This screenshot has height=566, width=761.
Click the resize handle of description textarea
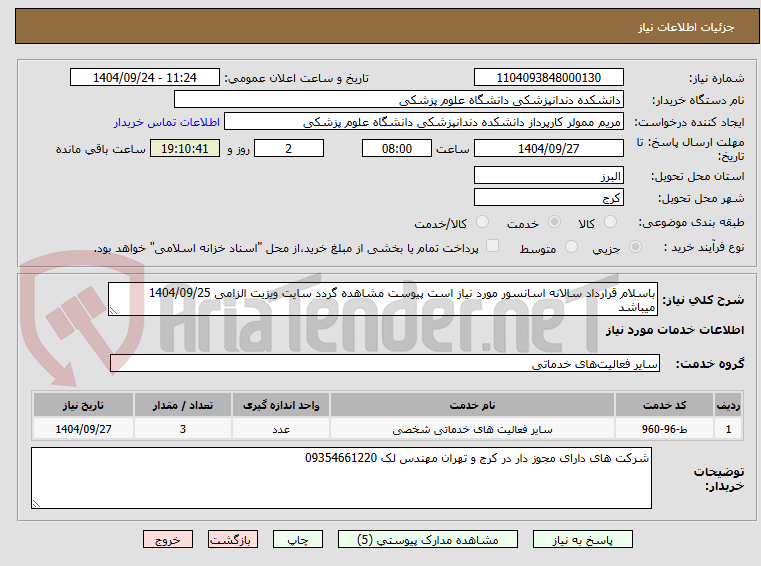coord(113,311)
